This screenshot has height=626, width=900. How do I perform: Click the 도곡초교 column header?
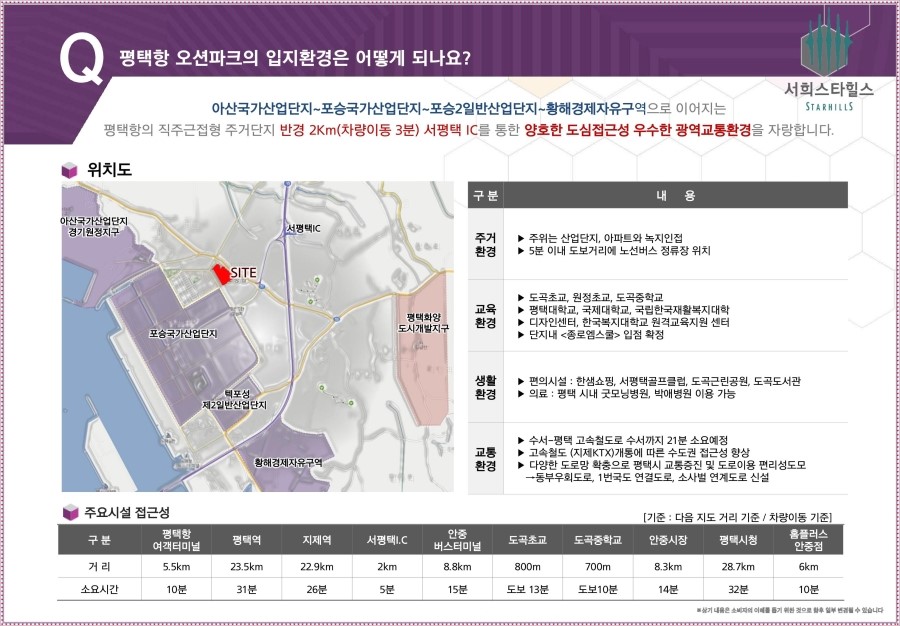click(x=527, y=540)
